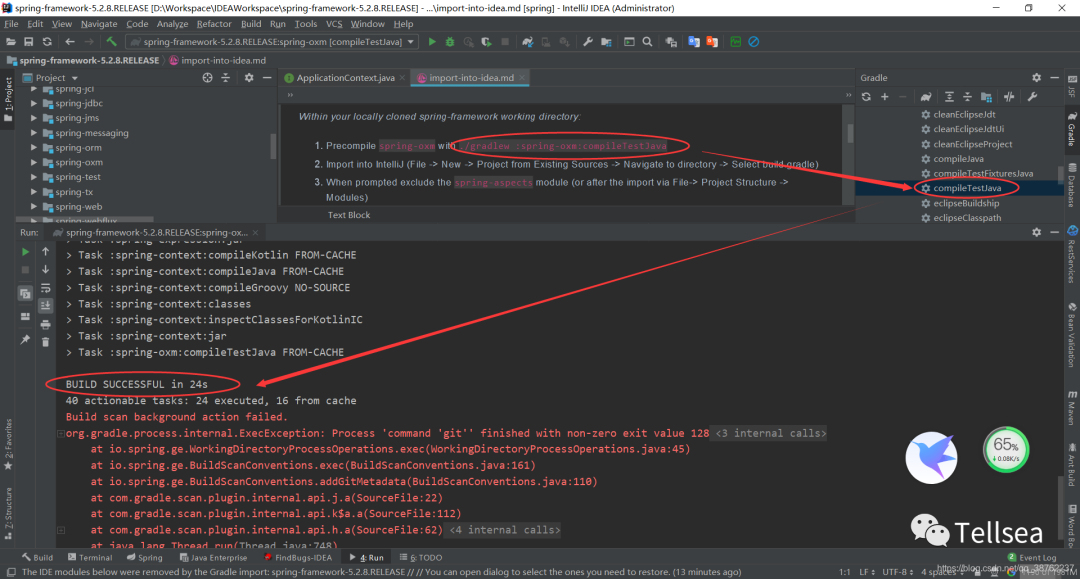Viewport: 1080px width, 579px height.
Task: Expand the spring-web module
Action: click(34, 207)
